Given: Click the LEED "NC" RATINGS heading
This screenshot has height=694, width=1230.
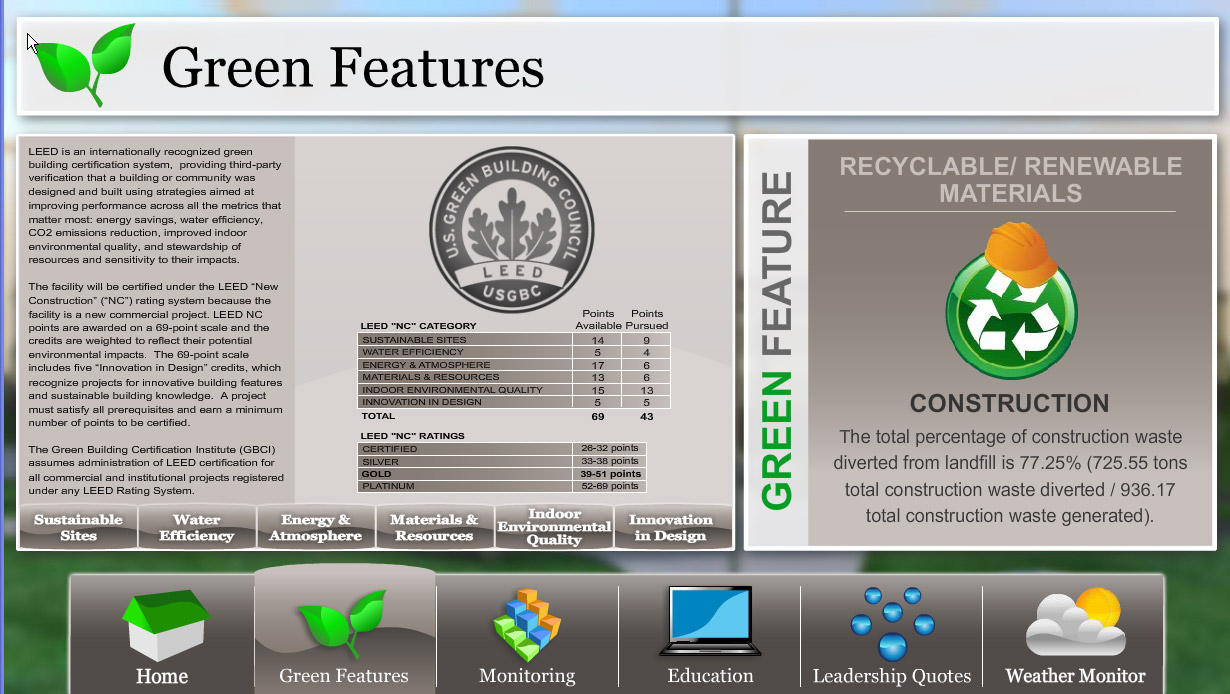Looking at the screenshot, I should point(412,436).
